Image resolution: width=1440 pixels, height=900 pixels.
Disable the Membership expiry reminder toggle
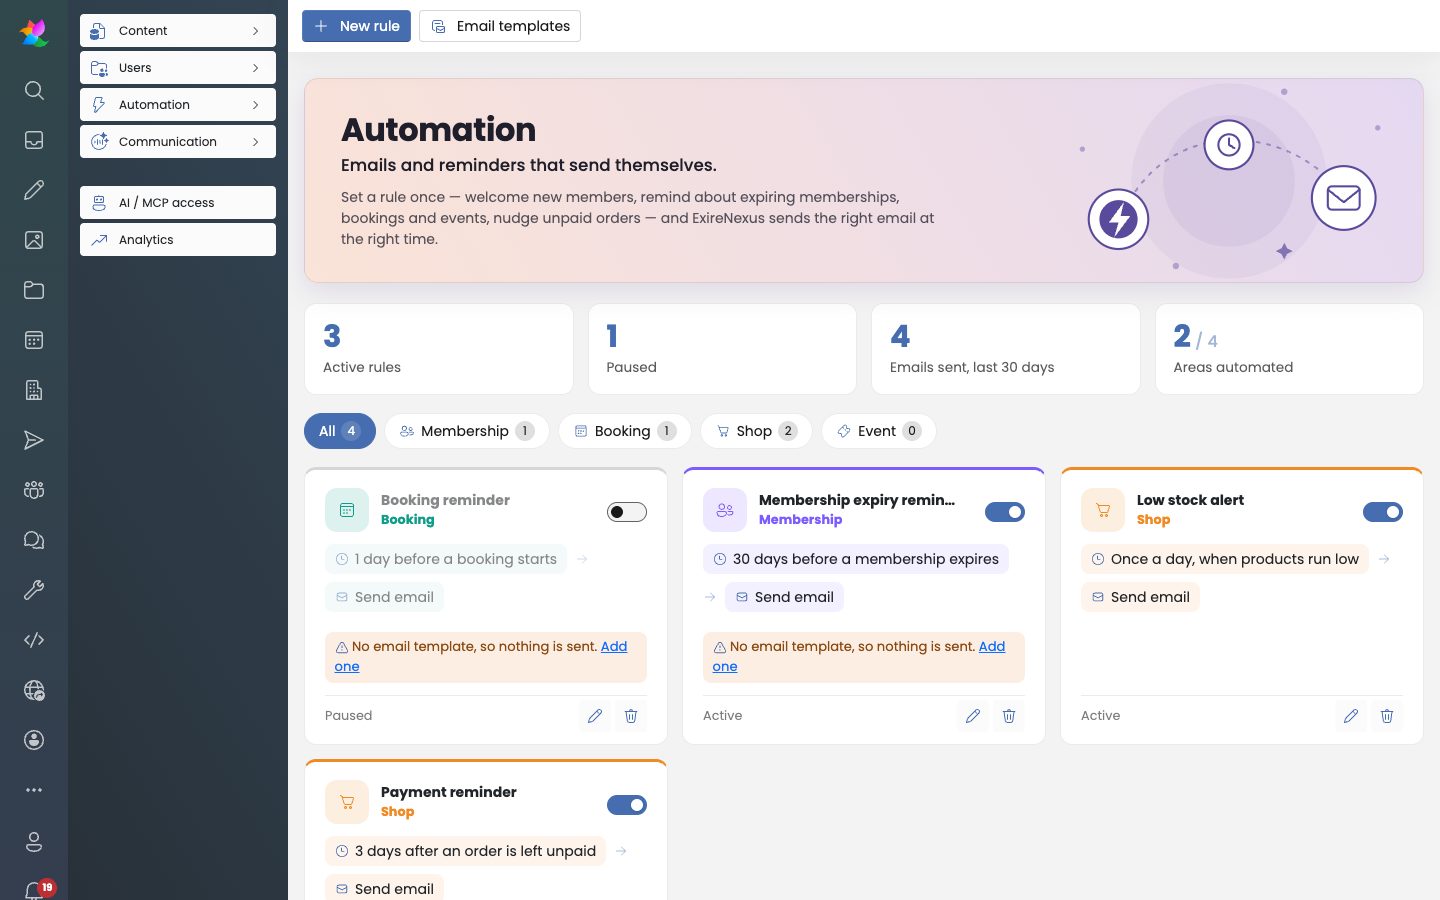coord(1005,512)
